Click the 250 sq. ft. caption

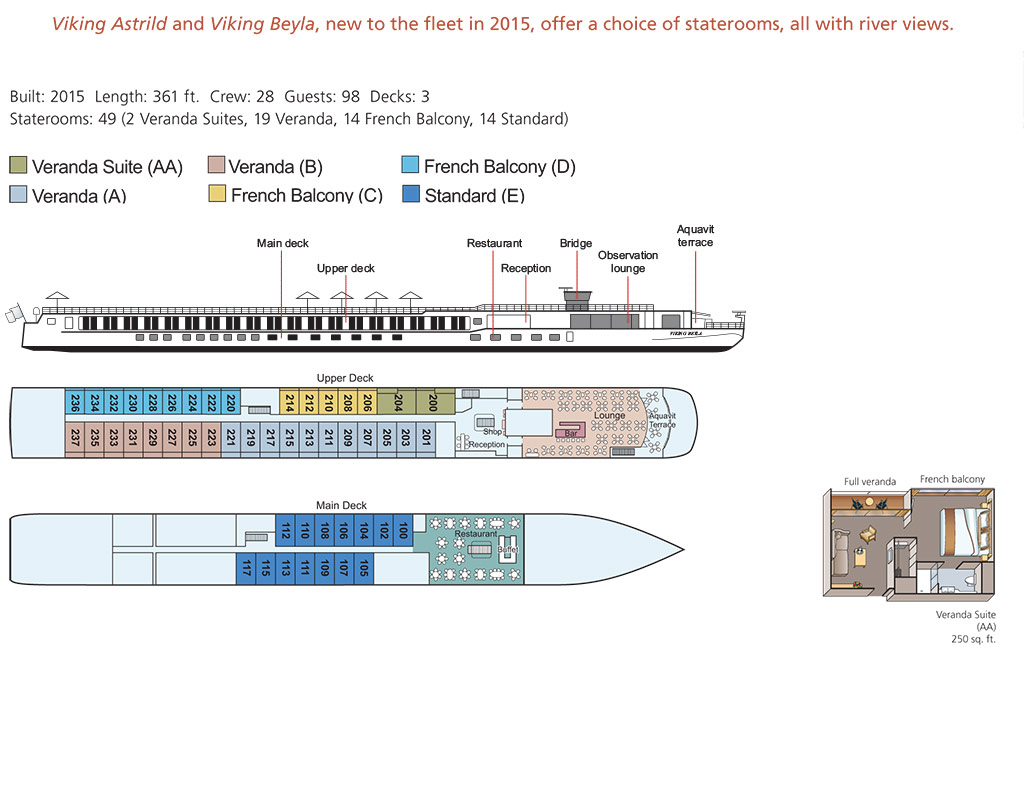click(973, 639)
